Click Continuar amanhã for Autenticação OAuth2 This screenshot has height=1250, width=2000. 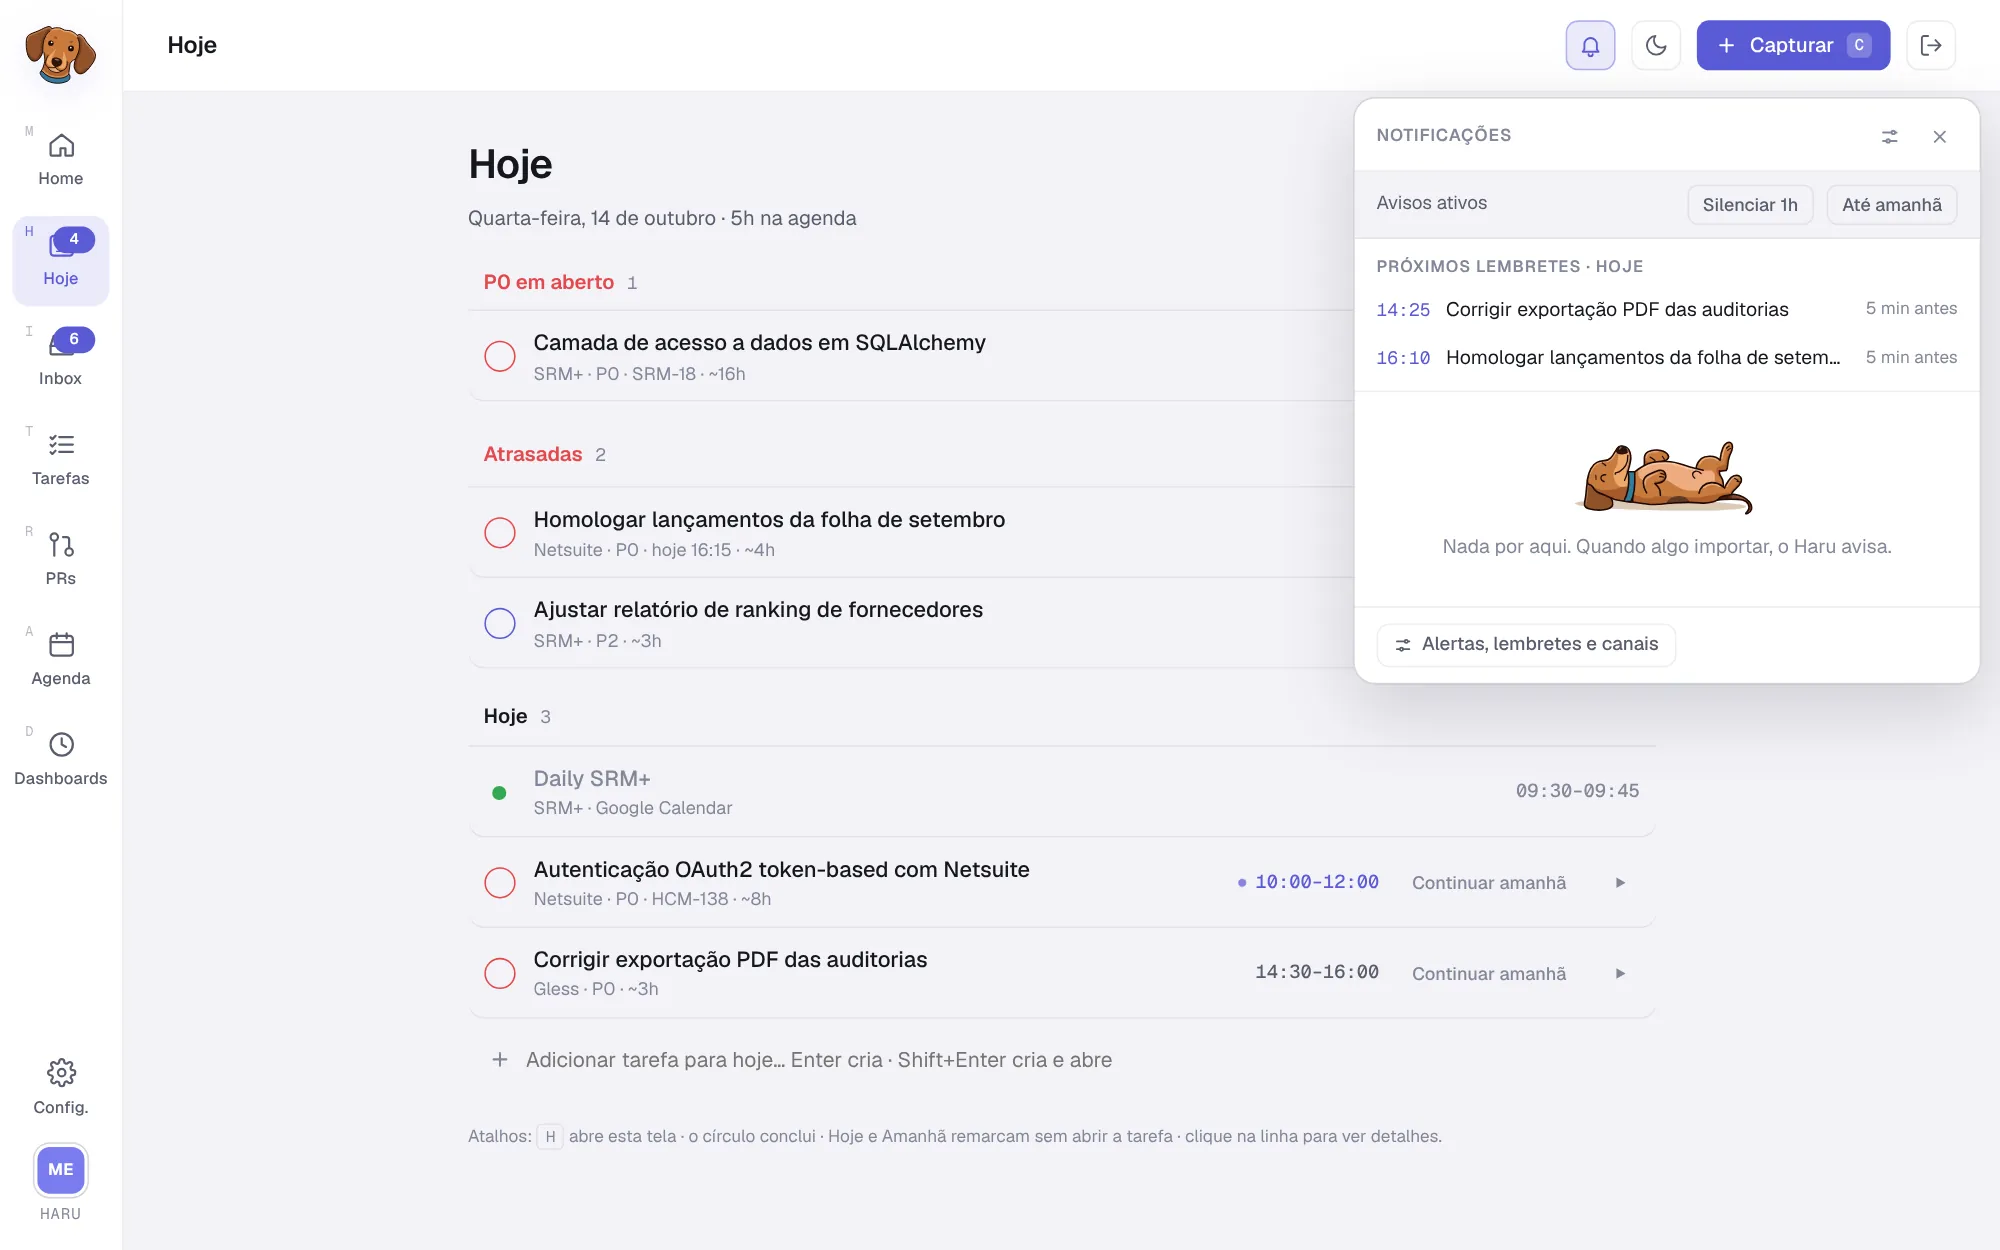point(1489,883)
